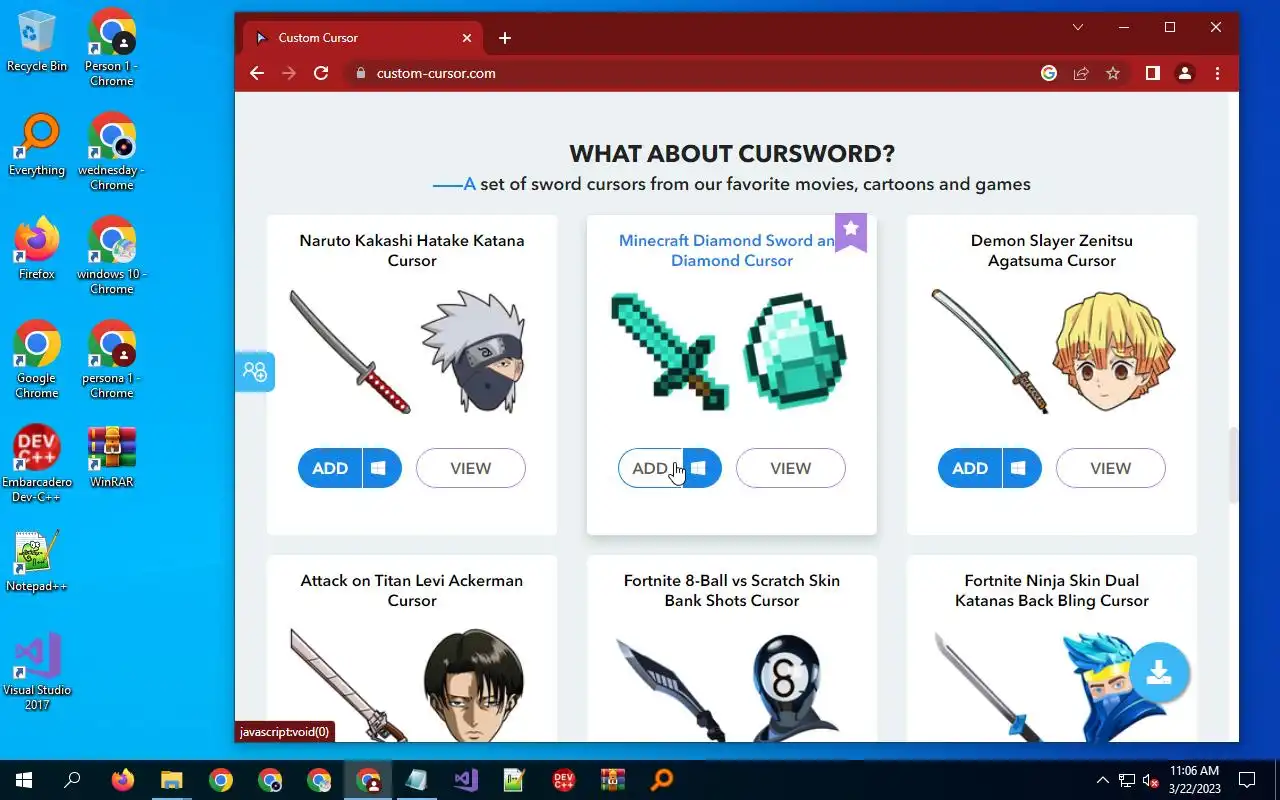View site information lock icon

pyautogui.click(x=361, y=73)
